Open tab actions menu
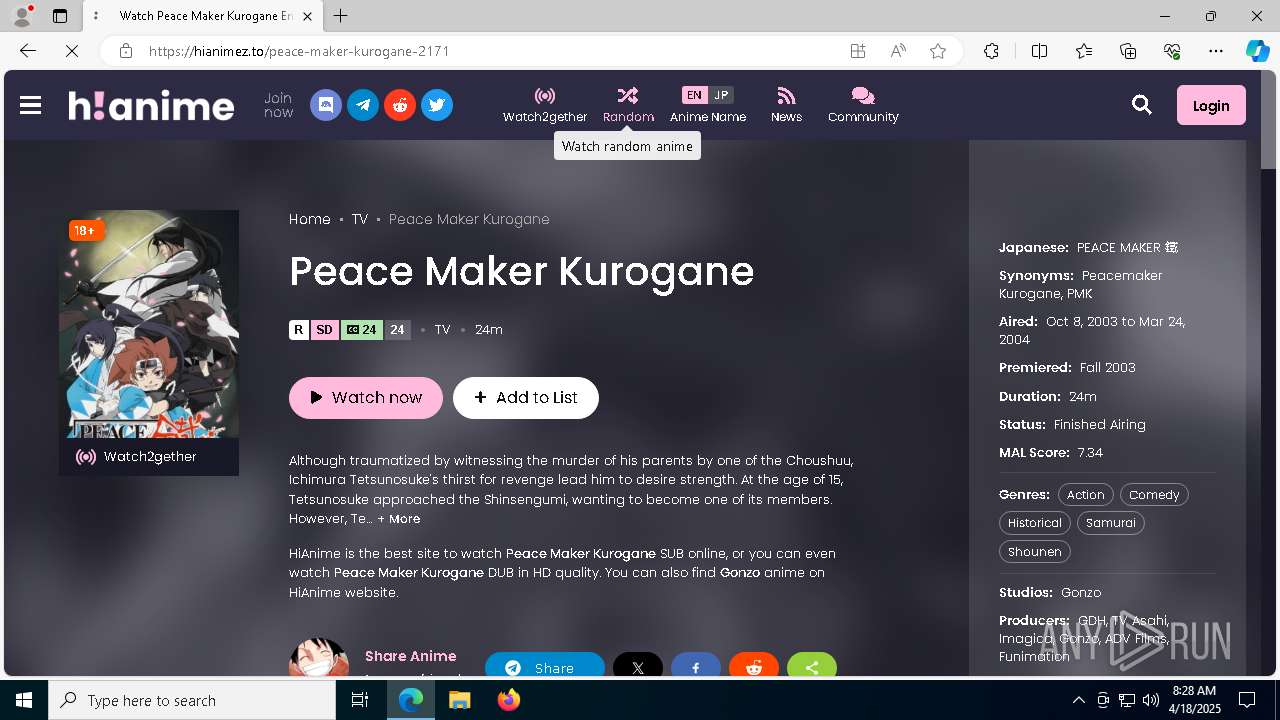The image size is (1280, 720). tap(60, 16)
